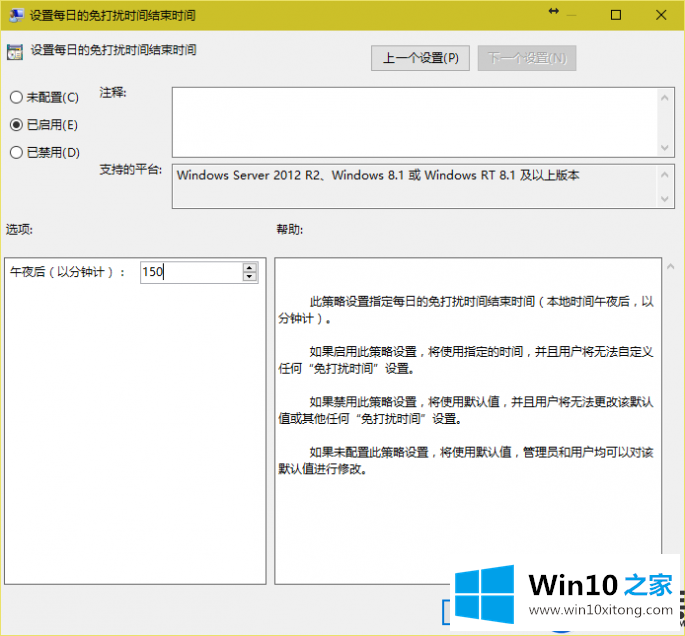Click inside the 注释 comment text area
The image size is (685, 636).
[414, 122]
